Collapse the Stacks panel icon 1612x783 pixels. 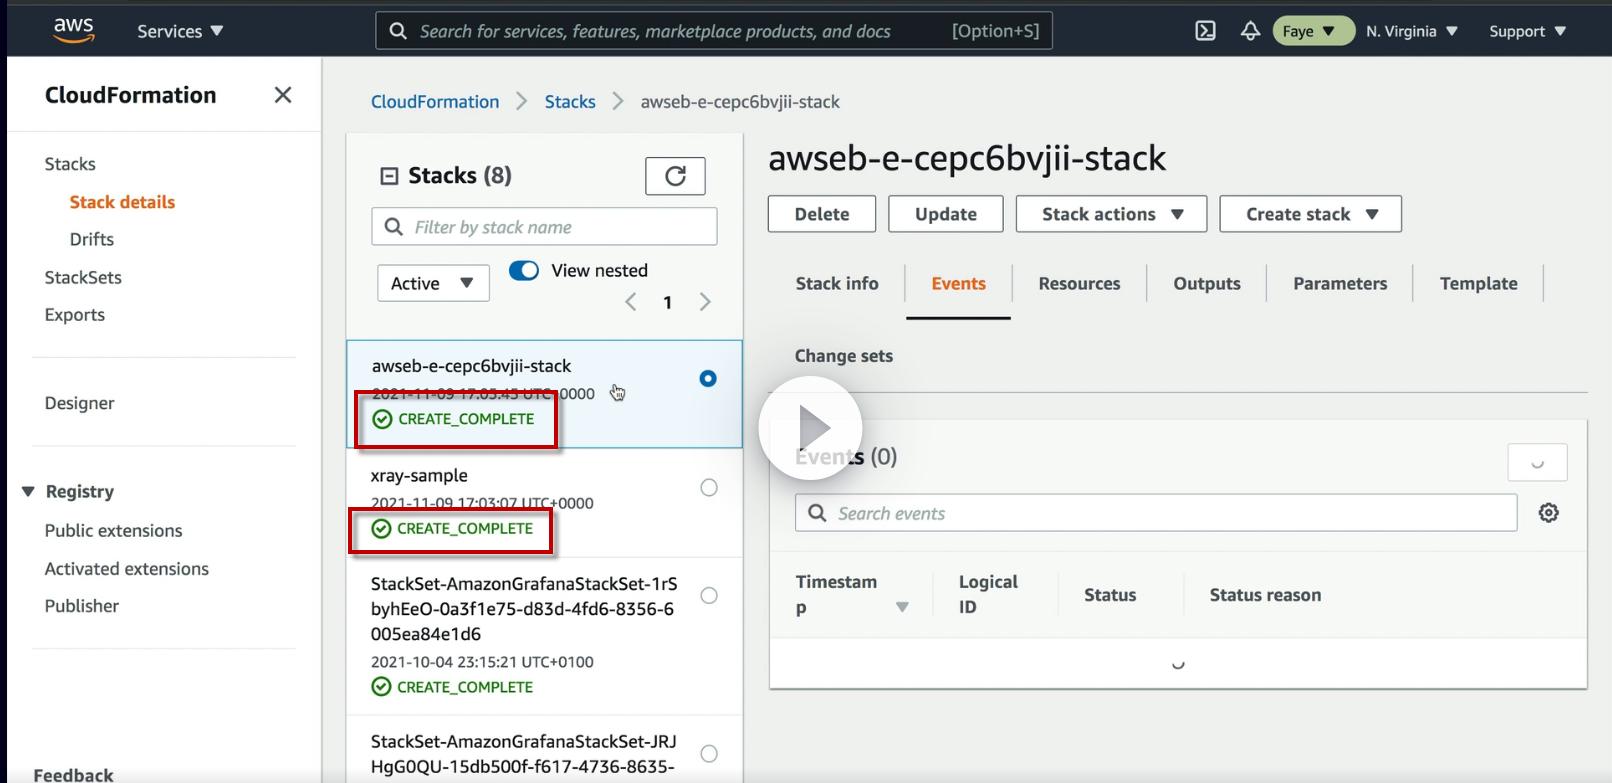coord(389,176)
